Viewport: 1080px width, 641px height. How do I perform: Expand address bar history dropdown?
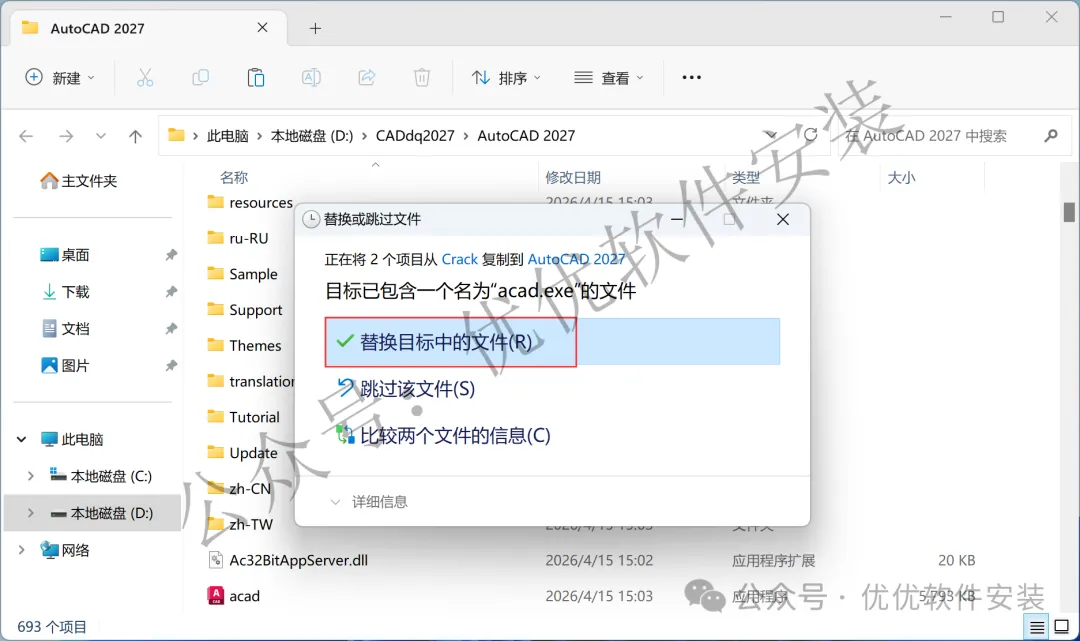(x=771, y=135)
